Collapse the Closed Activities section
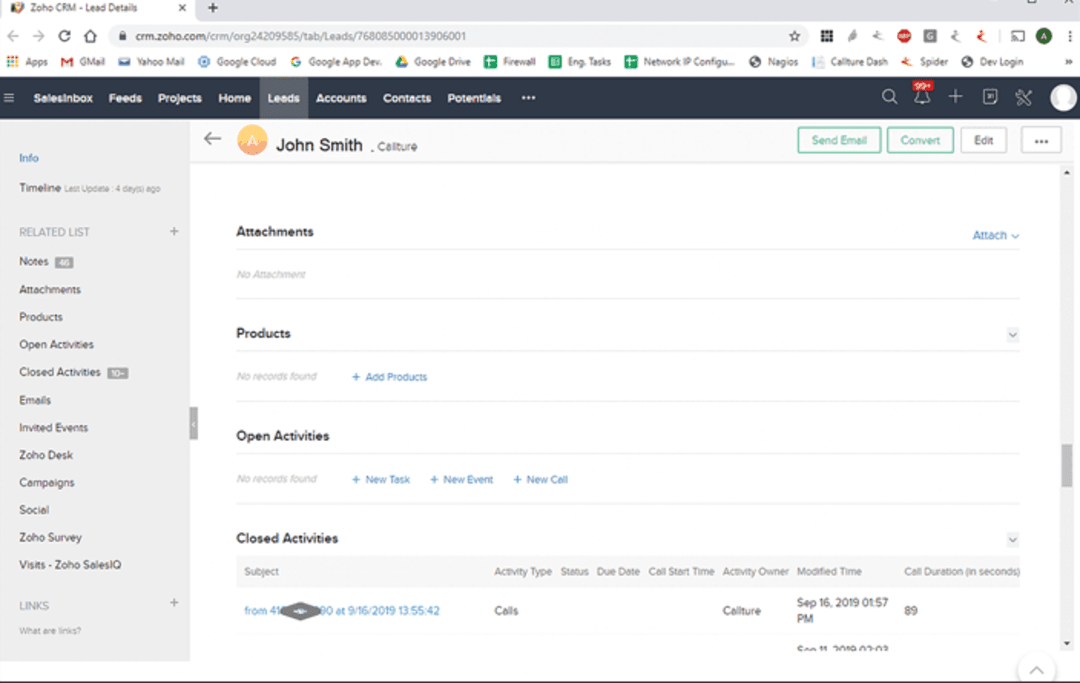Image resolution: width=1080 pixels, height=683 pixels. [x=1012, y=540]
